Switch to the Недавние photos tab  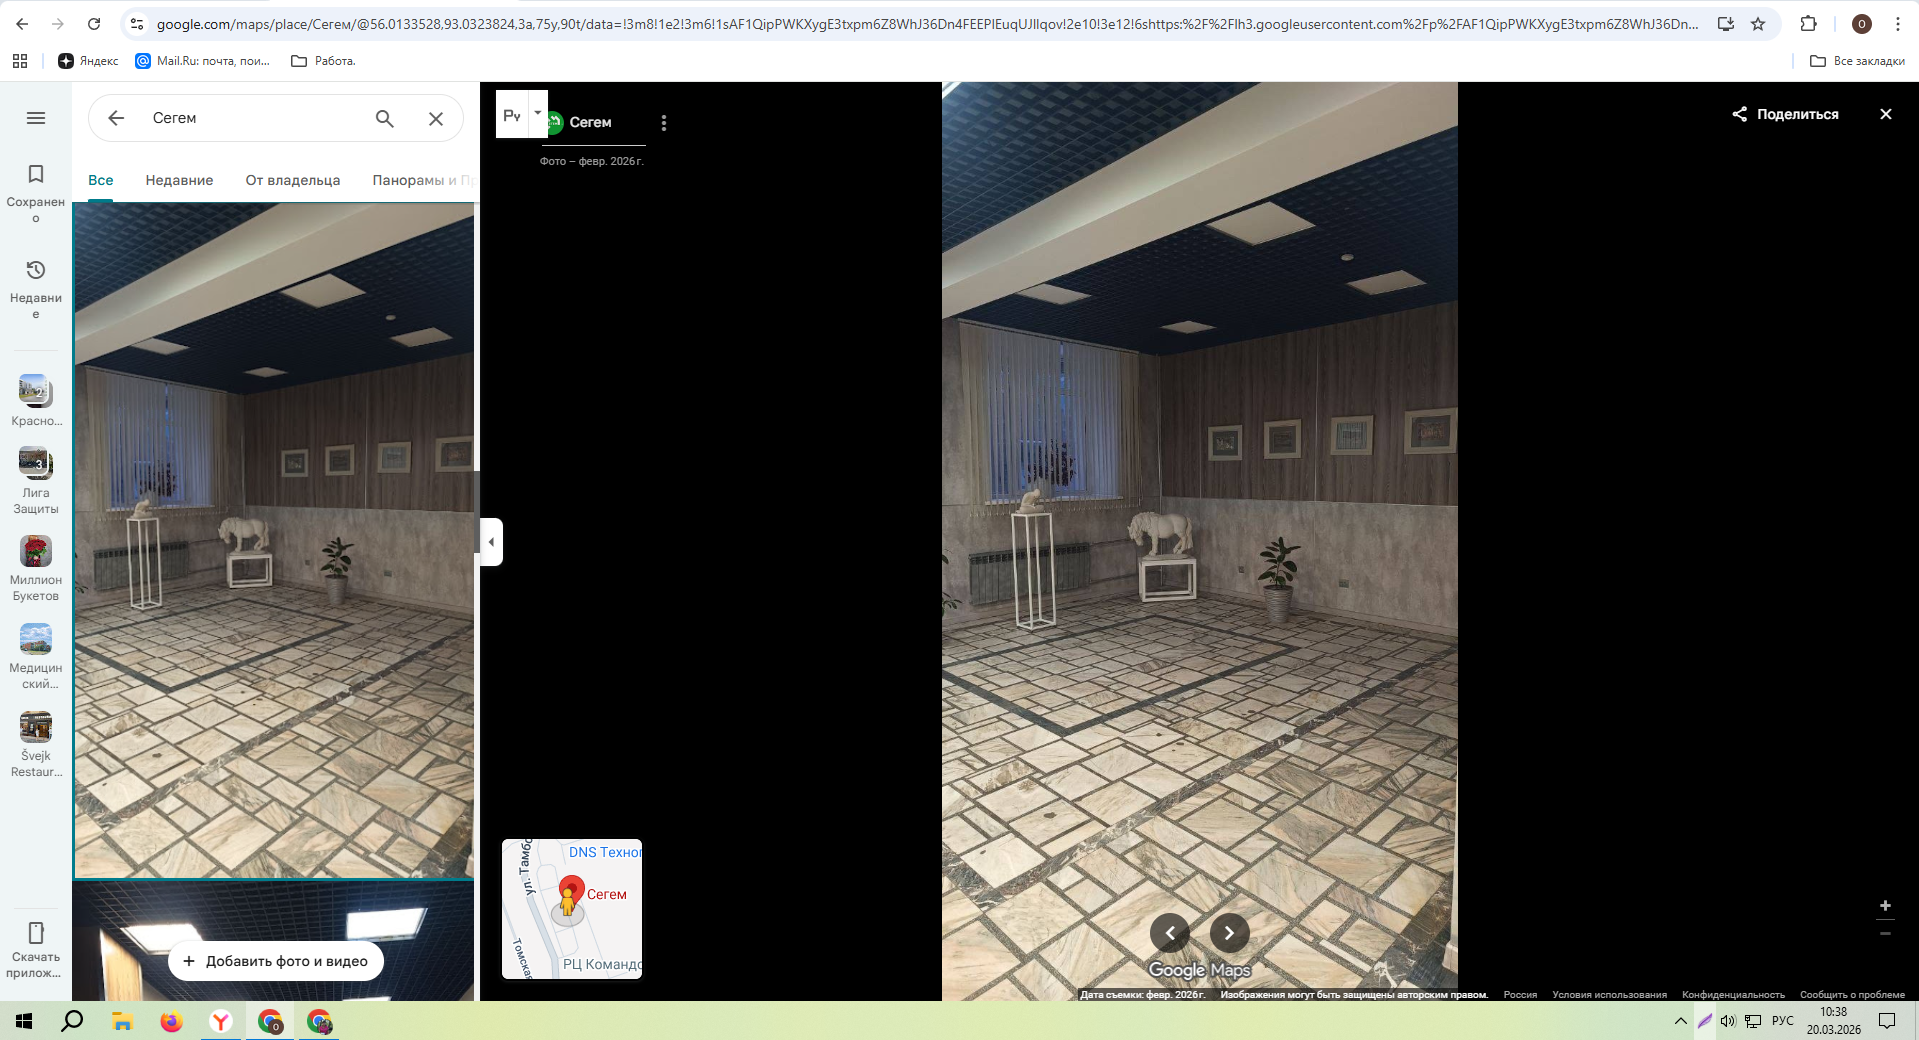click(179, 180)
